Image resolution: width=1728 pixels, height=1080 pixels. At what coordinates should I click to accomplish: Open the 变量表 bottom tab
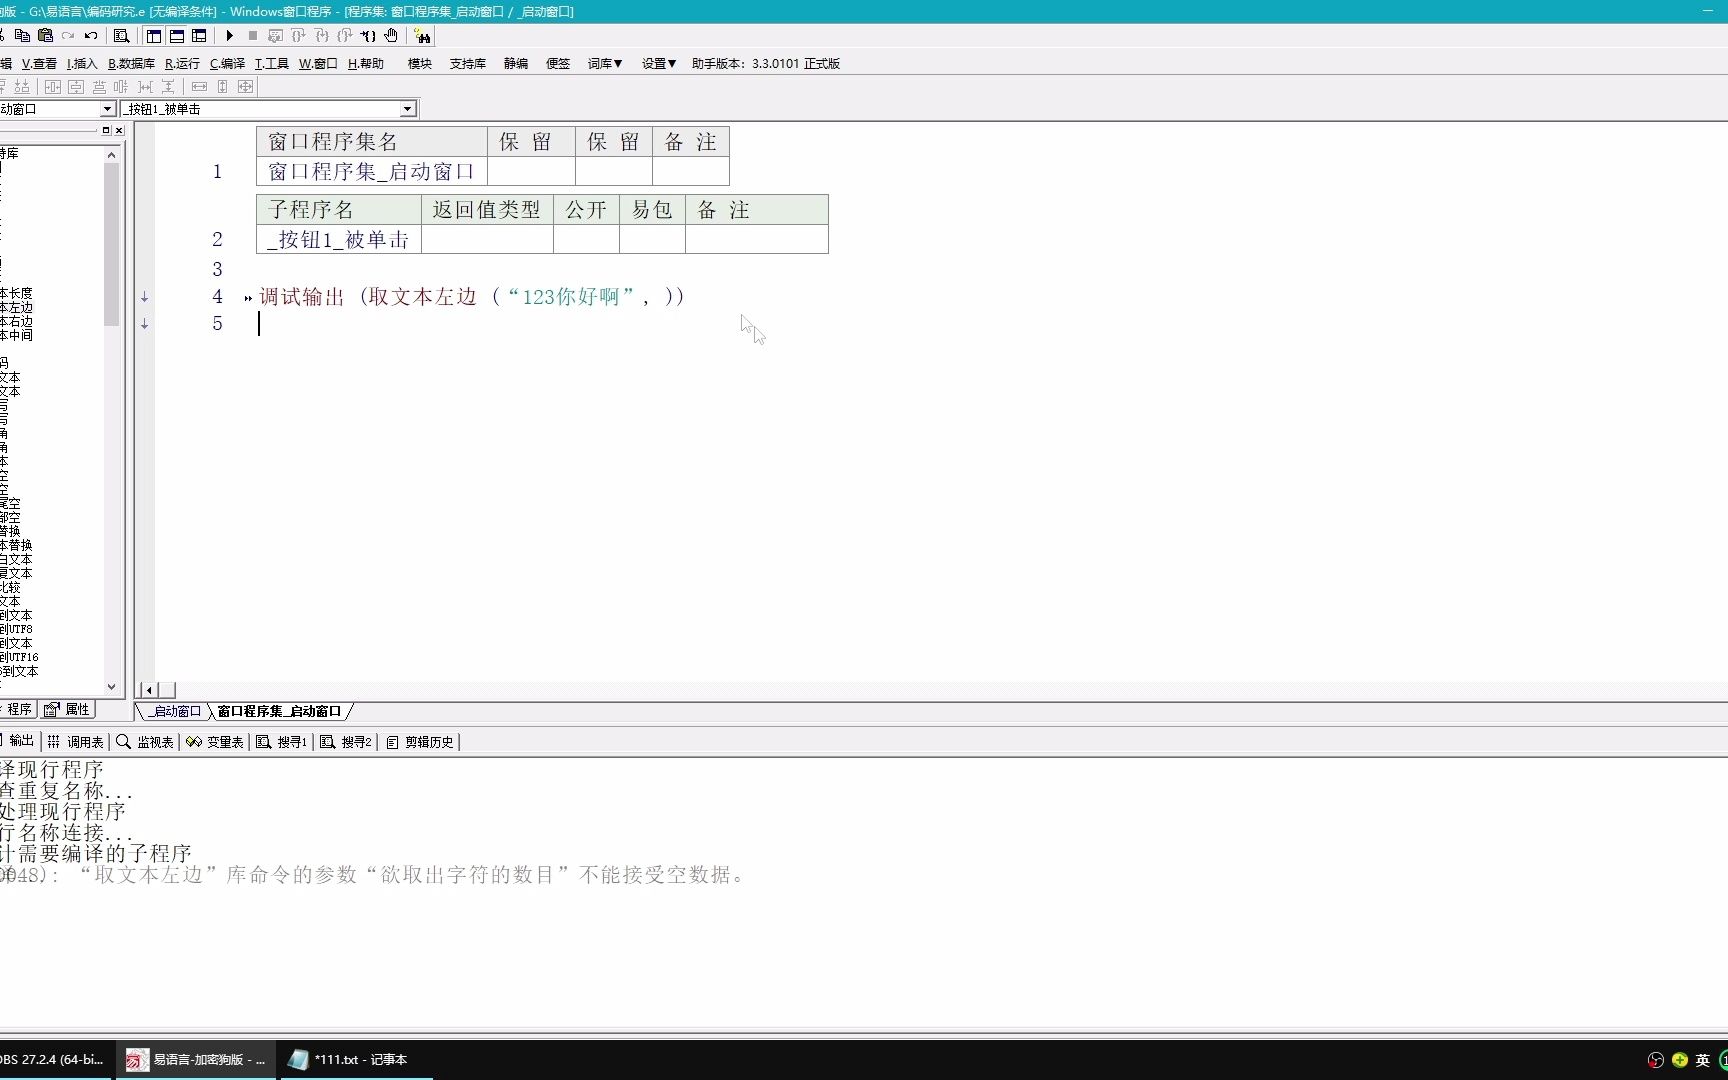pos(215,741)
